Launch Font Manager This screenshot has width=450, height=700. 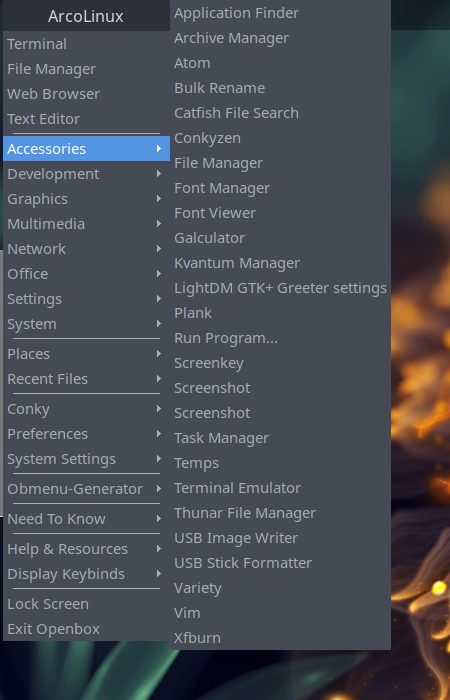click(x=280, y=188)
